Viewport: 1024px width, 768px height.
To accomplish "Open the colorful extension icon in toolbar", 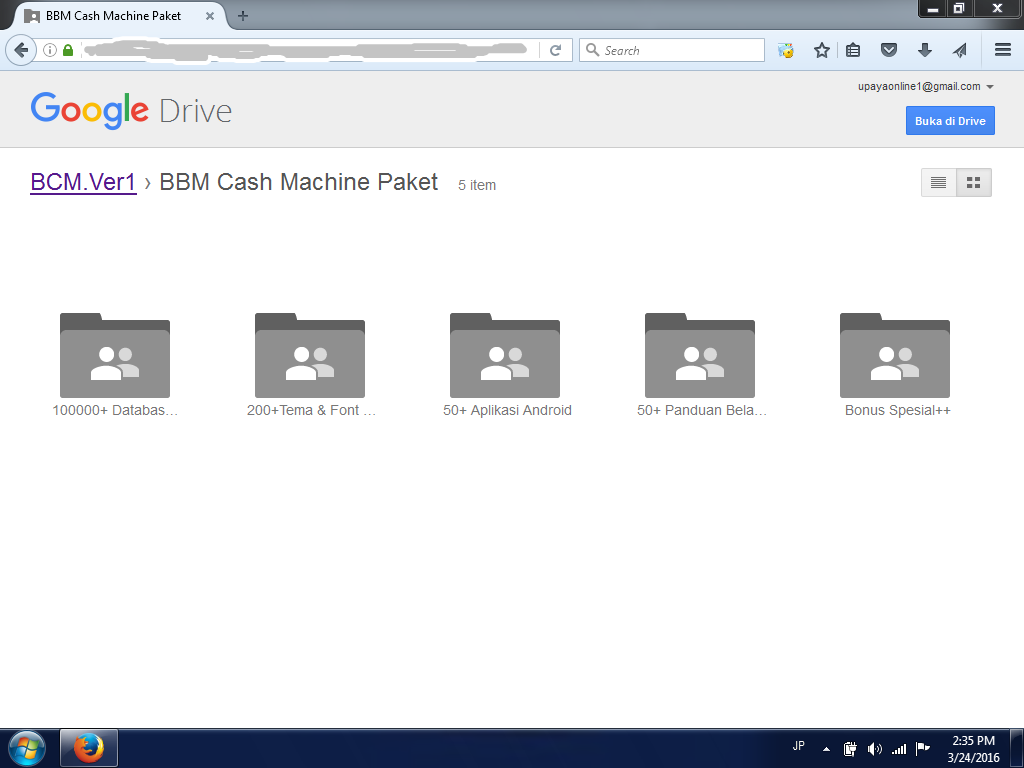I will point(786,50).
